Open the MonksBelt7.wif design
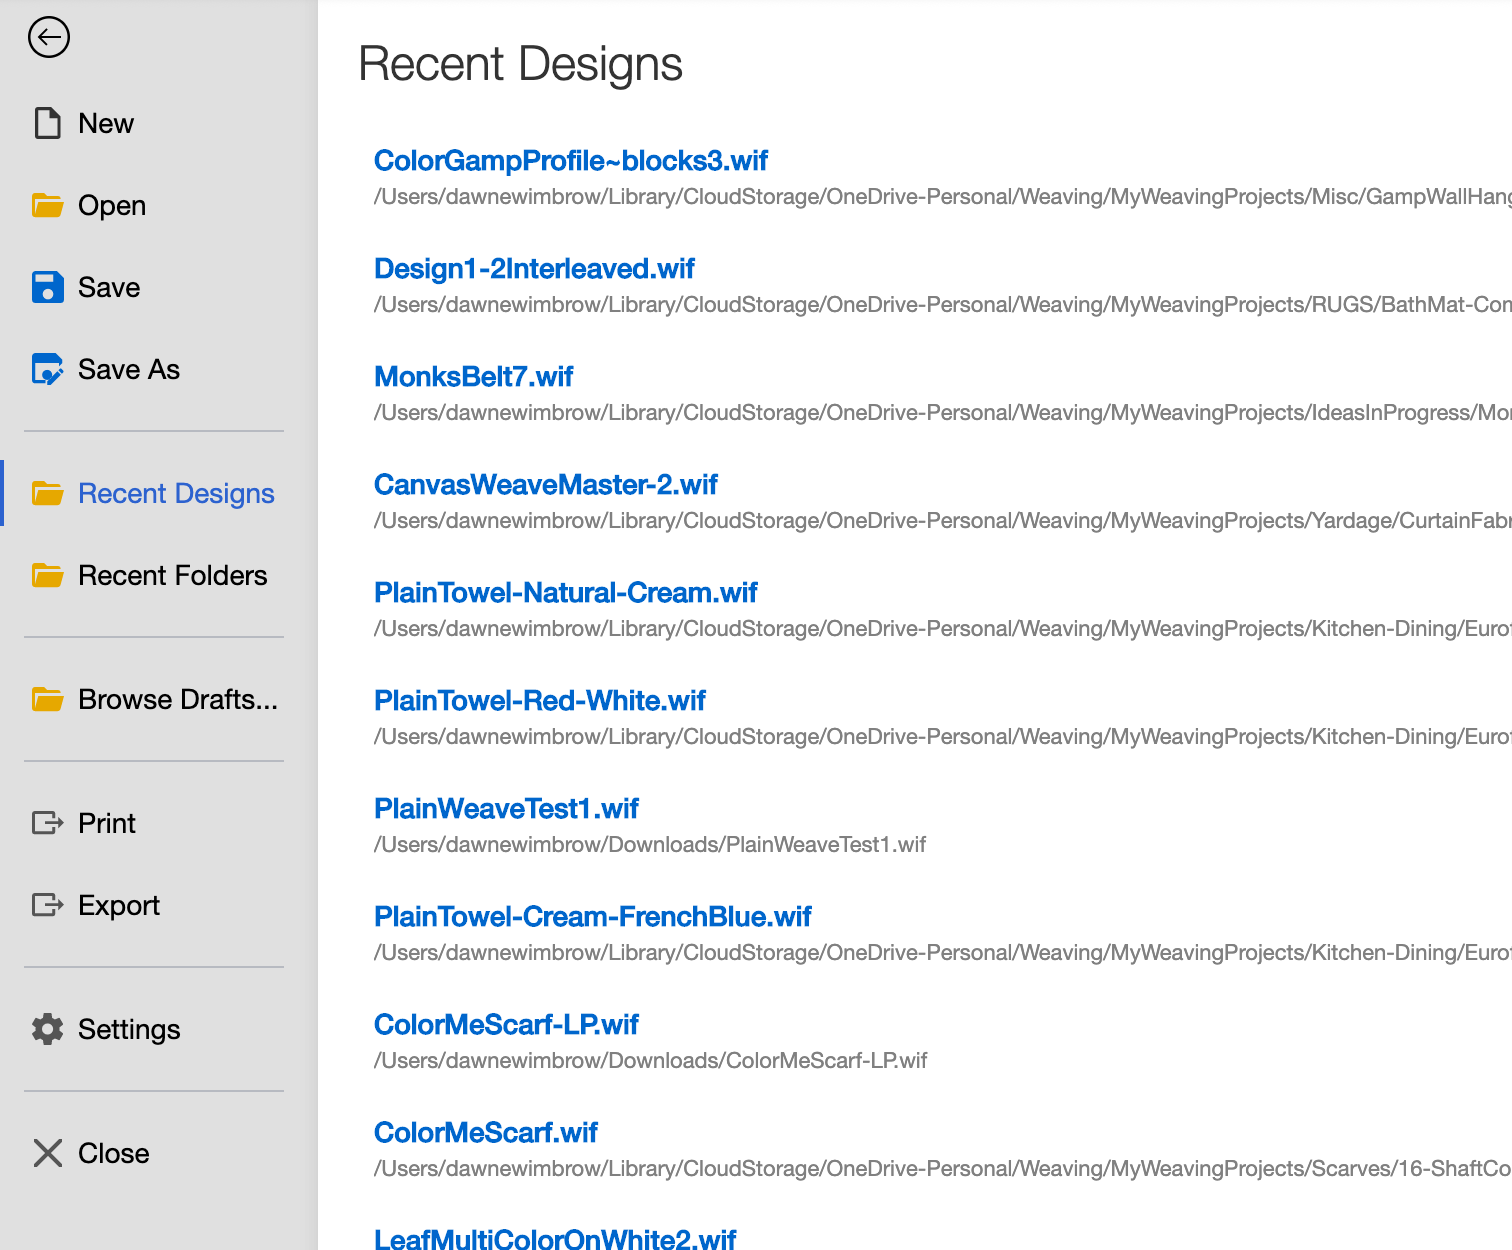1512x1250 pixels. 473,377
